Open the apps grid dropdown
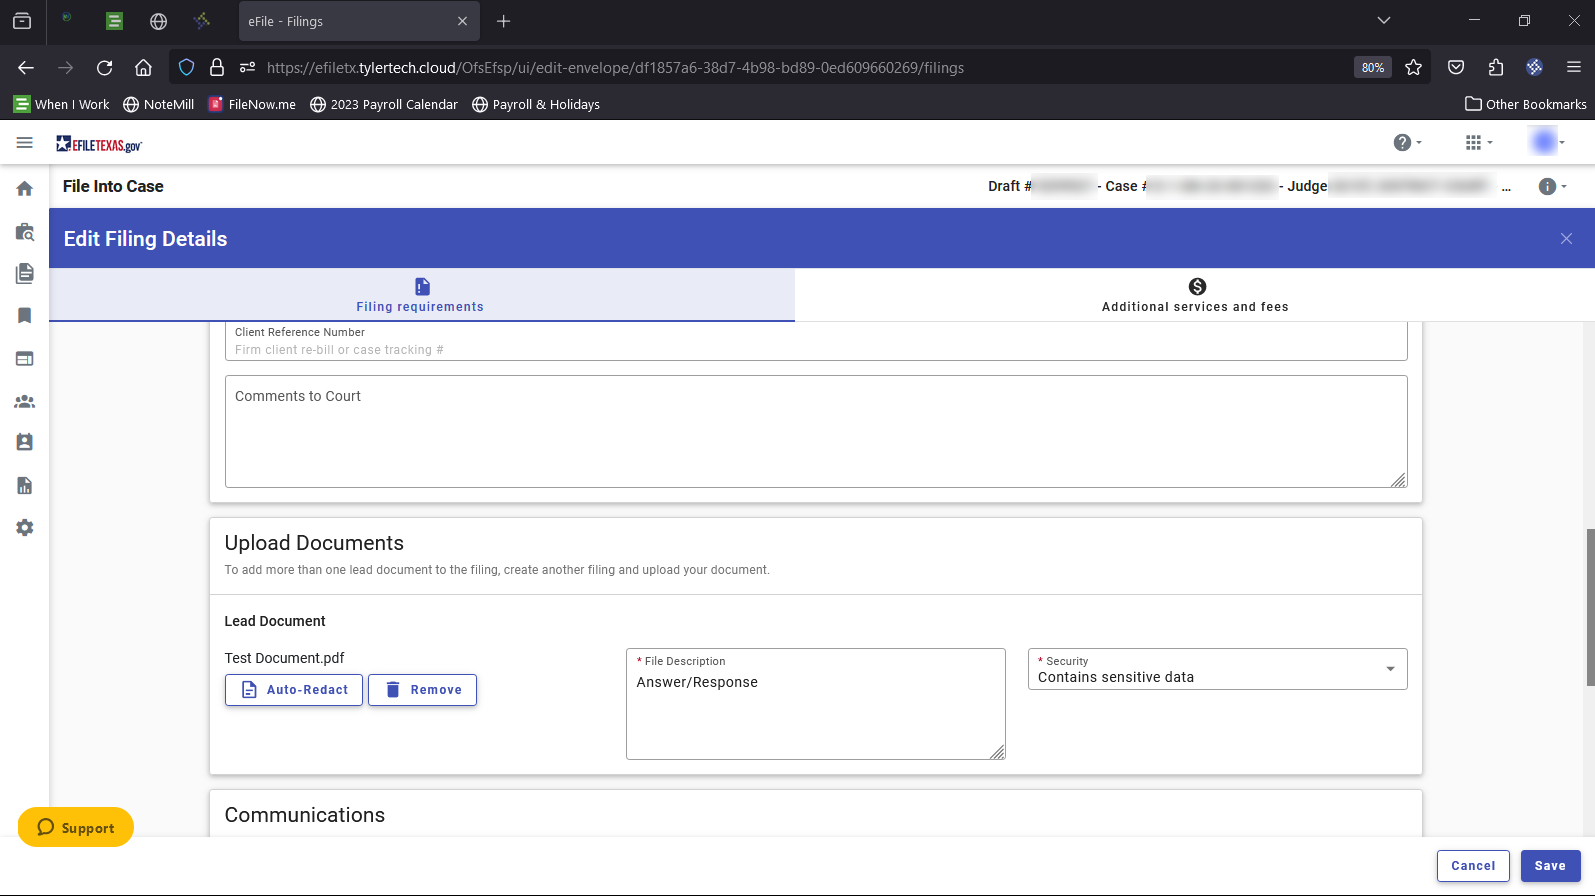This screenshot has height=896, width=1595. pyautogui.click(x=1477, y=143)
